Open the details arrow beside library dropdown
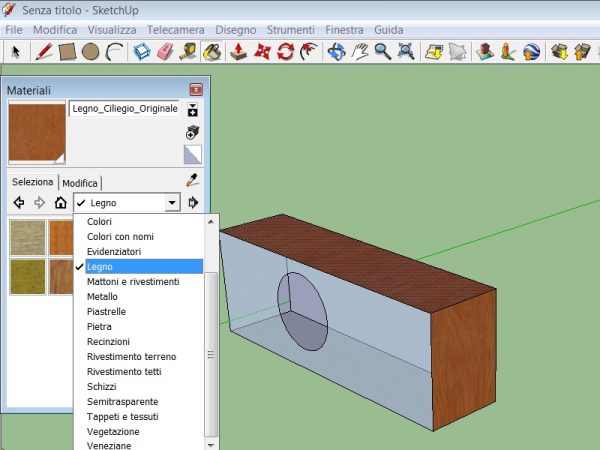 coord(193,203)
